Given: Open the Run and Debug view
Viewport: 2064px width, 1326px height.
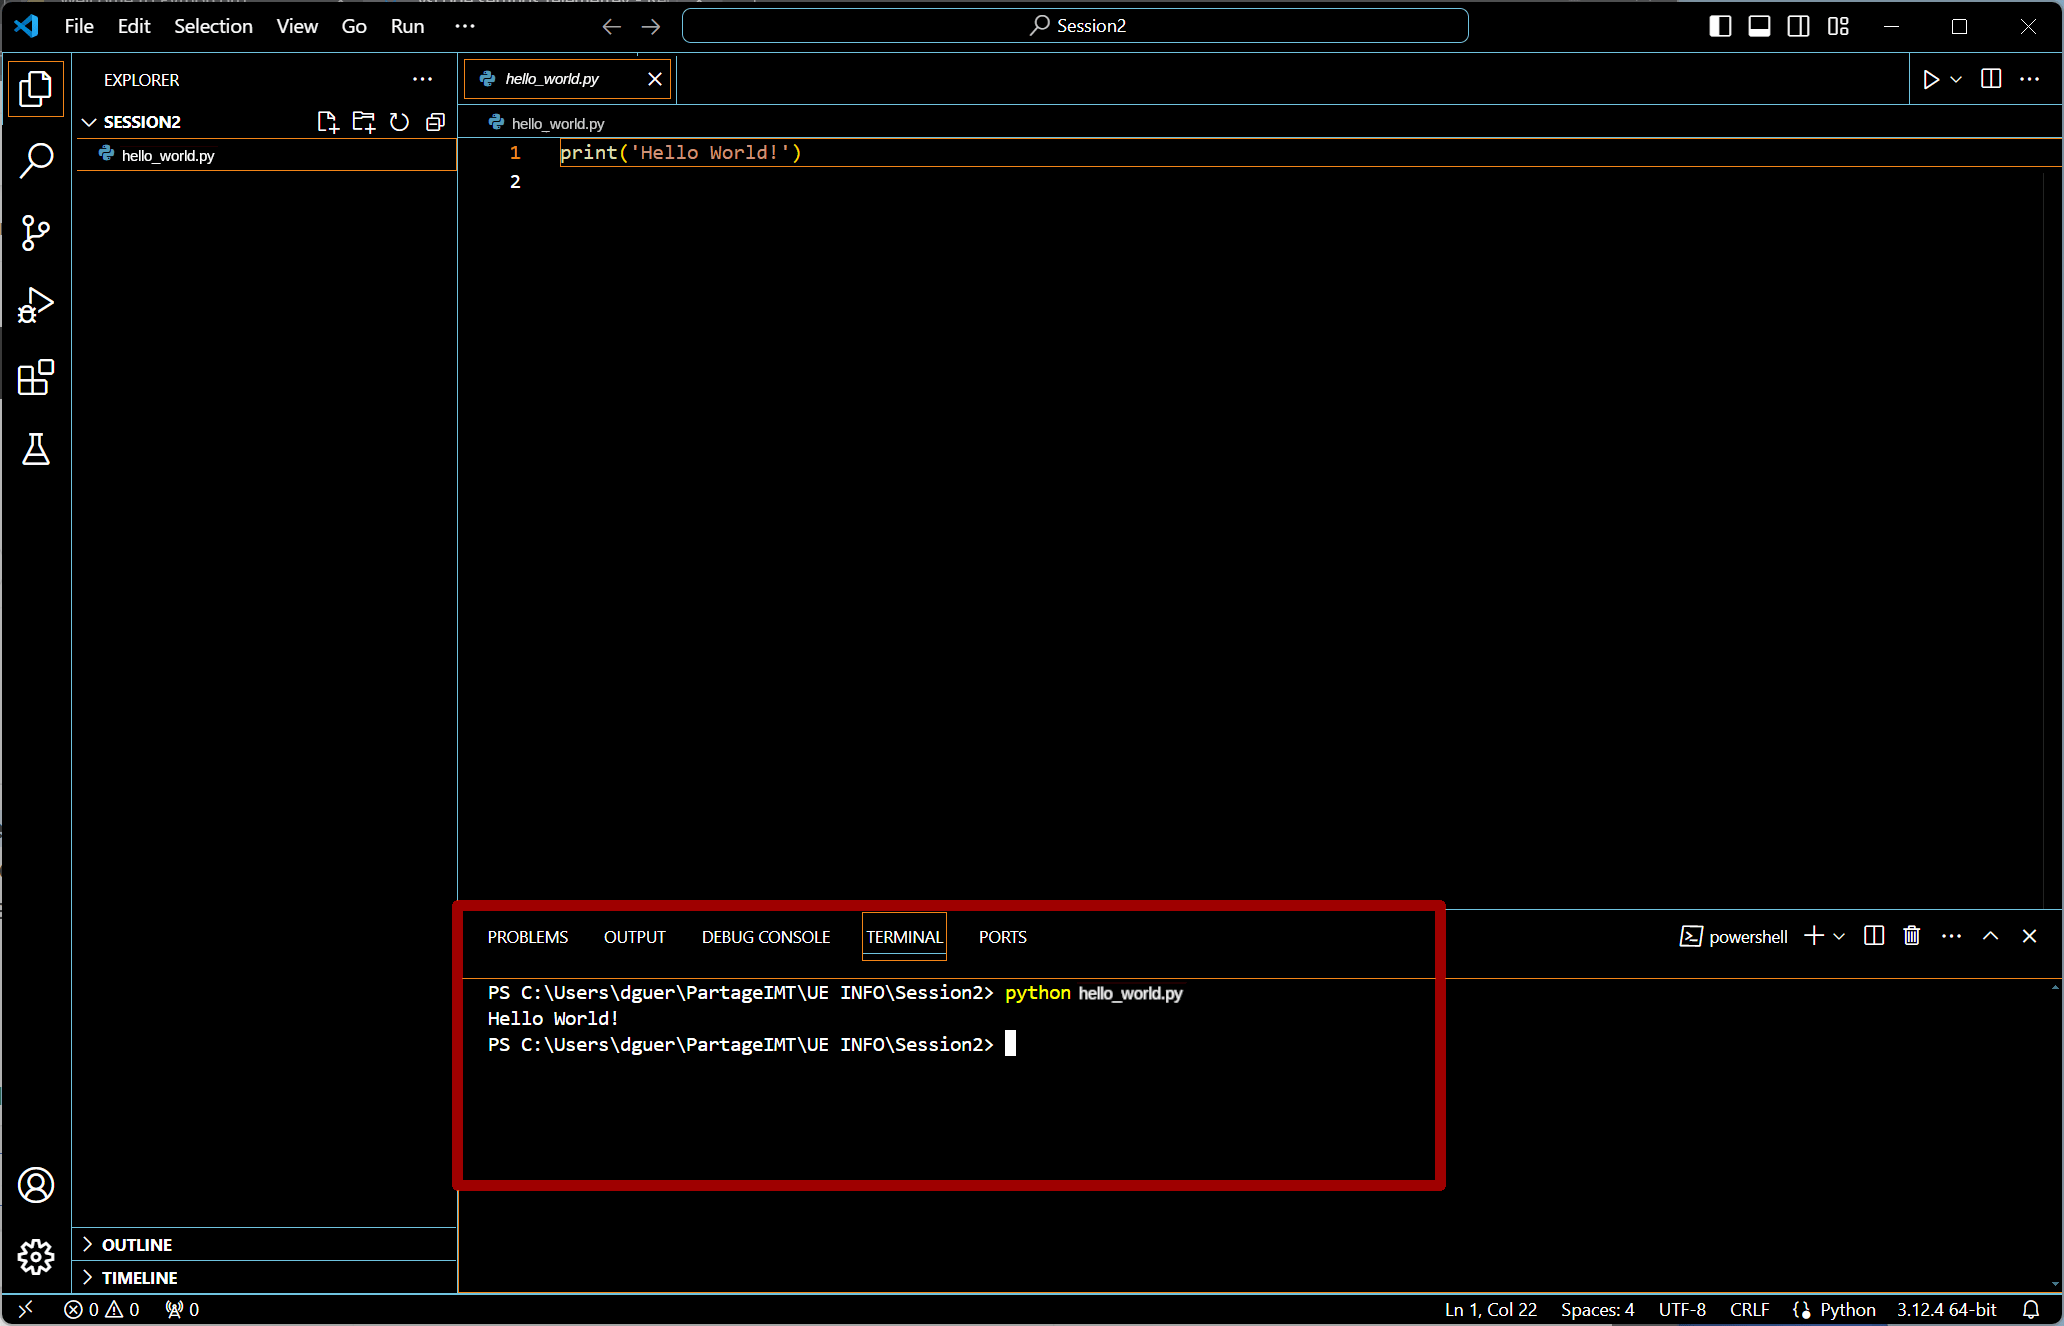Looking at the screenshot, I should coord(36,305).
